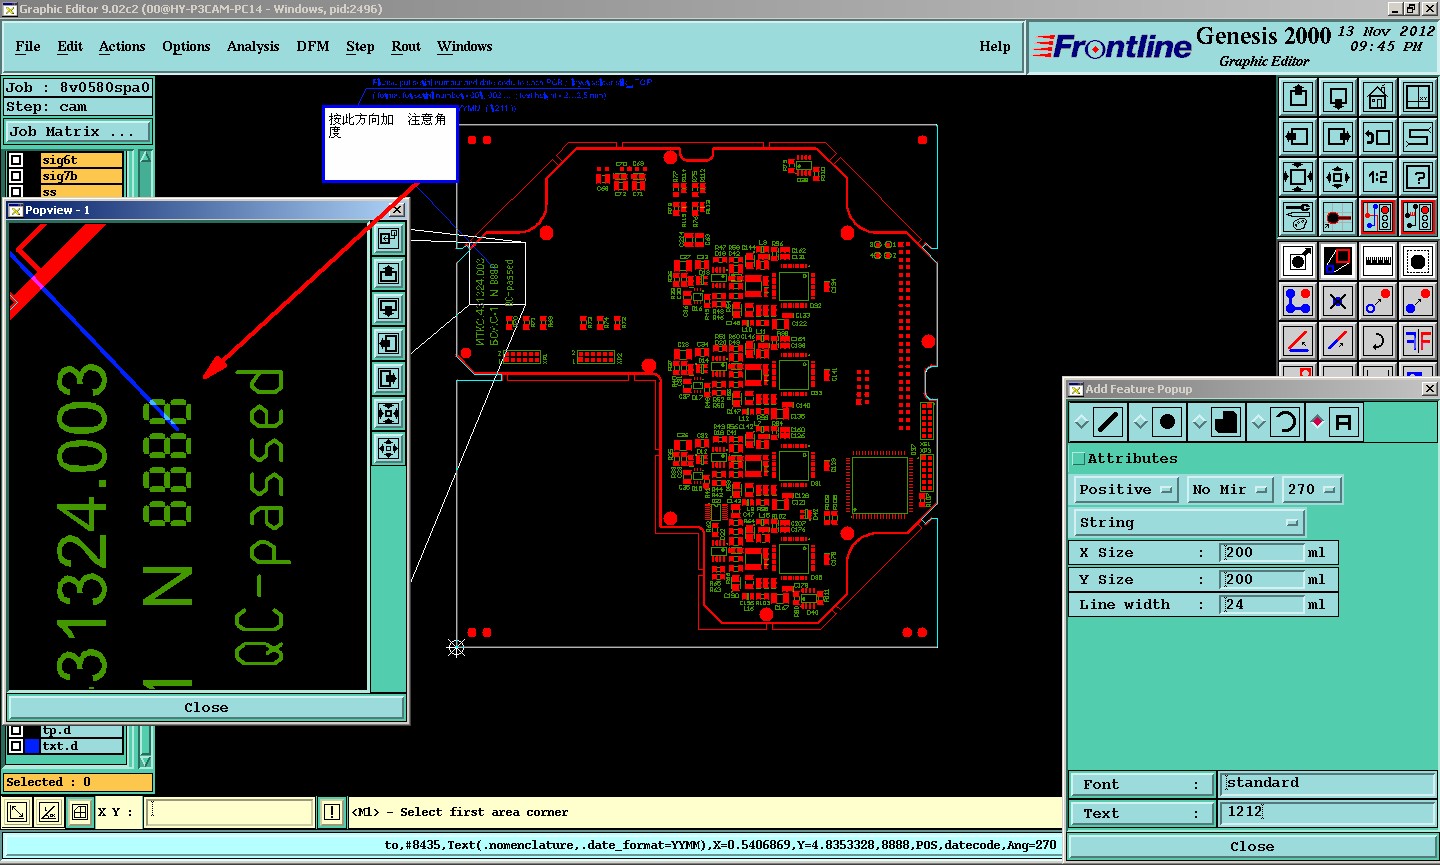Click the X Size input field
The image size is (1440, 865).
click(1263, 553)
